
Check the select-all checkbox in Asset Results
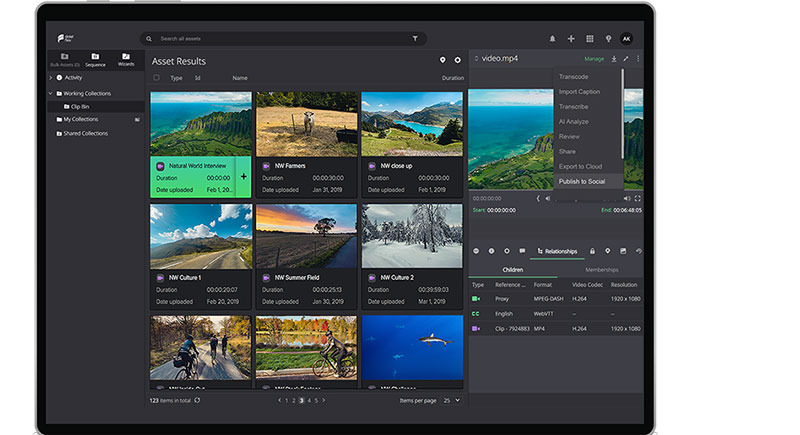[156, 77]
